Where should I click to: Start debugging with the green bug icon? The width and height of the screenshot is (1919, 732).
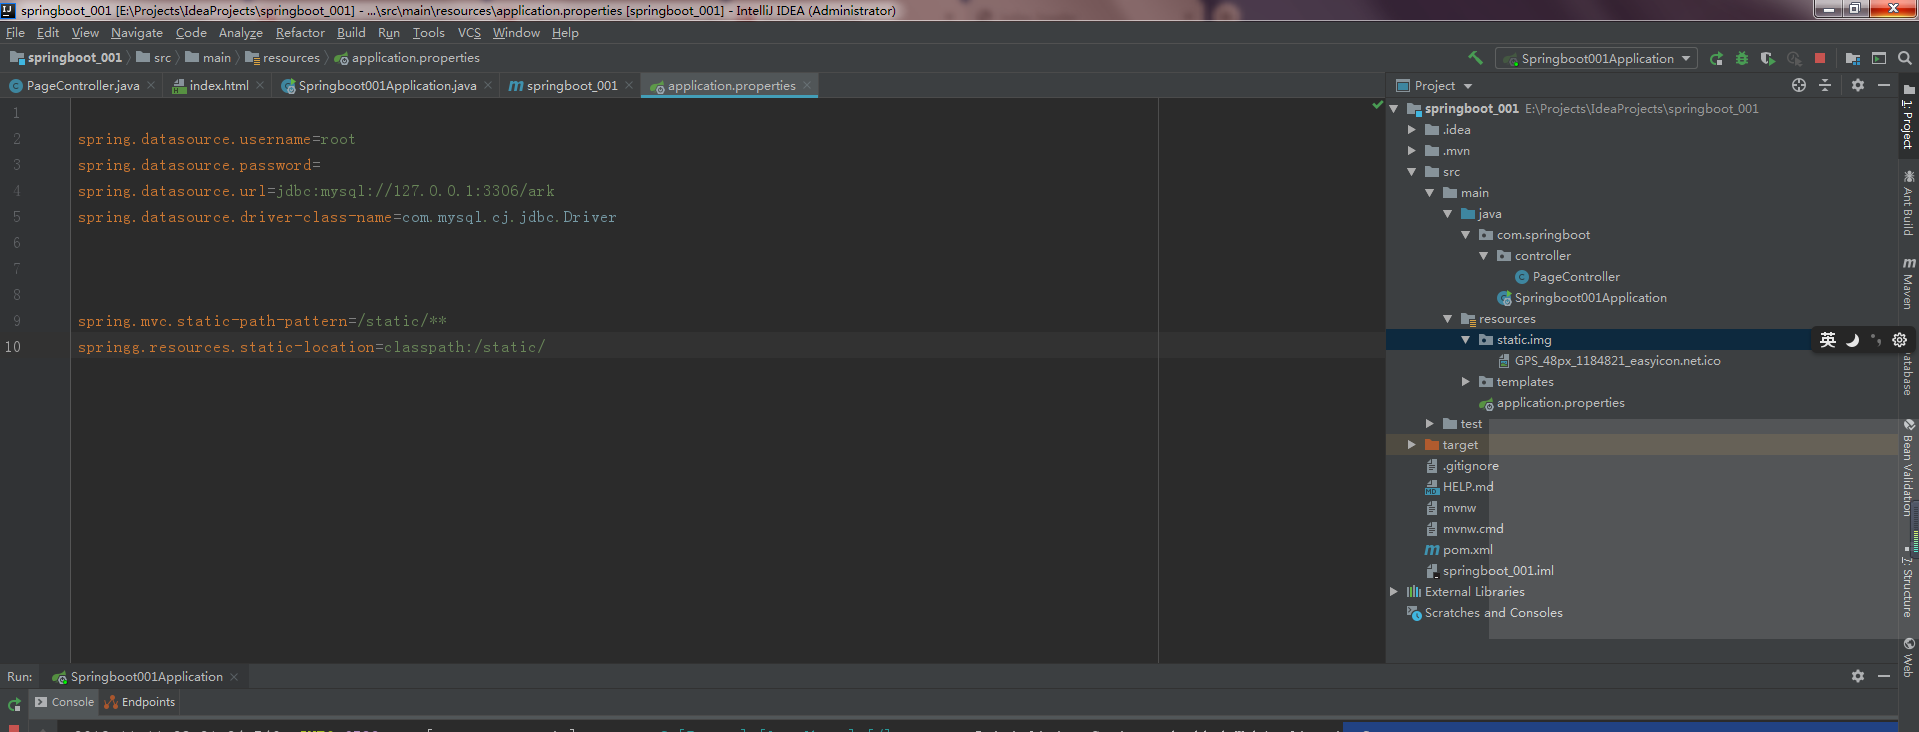(x=1742, y=58)
